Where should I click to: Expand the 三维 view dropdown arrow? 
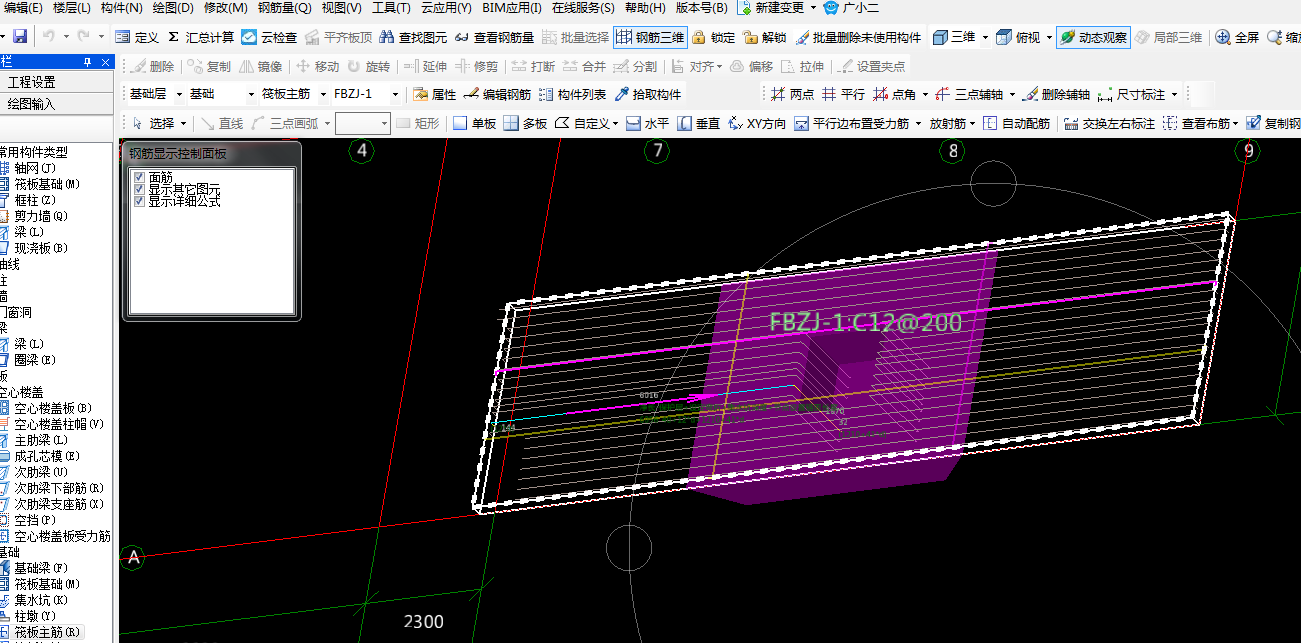(985, 37)
